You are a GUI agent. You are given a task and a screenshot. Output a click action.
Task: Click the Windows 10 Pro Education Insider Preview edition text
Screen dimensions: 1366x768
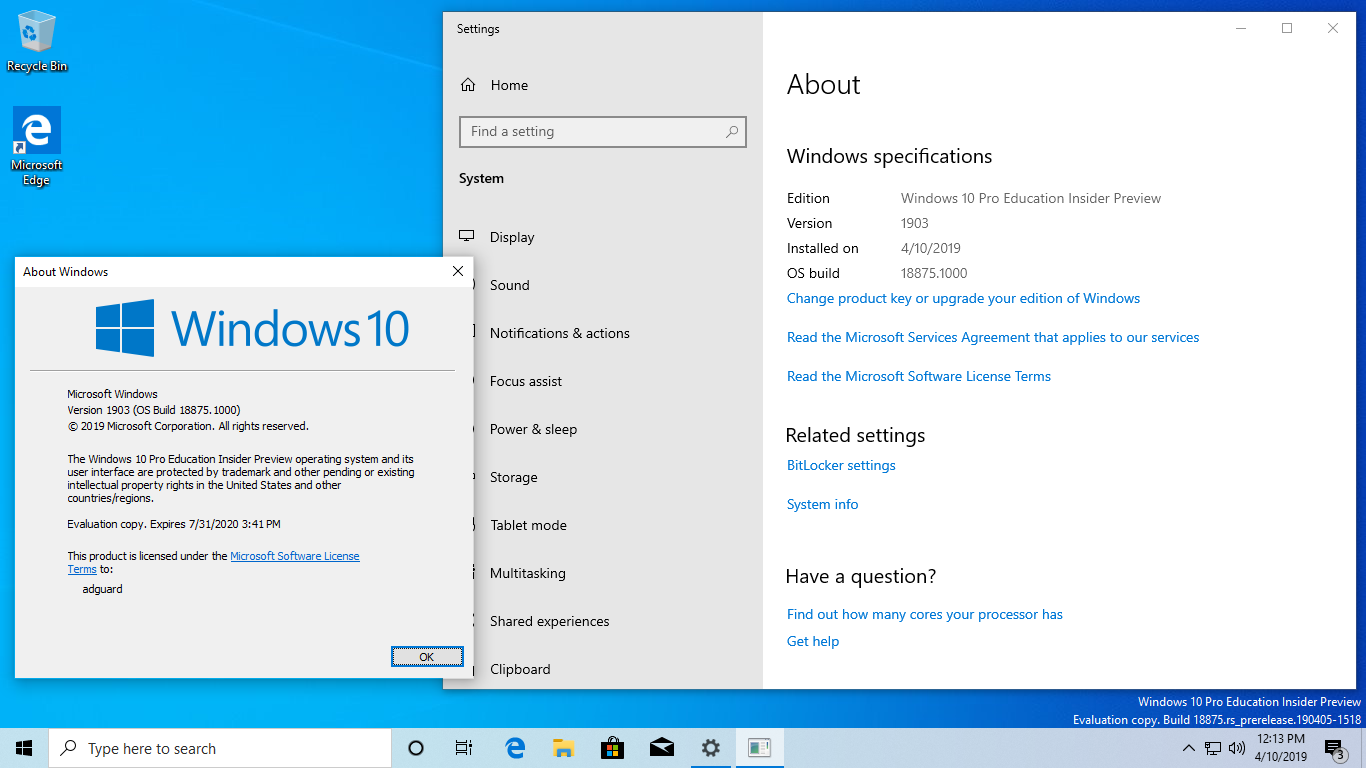(1031, 198)
